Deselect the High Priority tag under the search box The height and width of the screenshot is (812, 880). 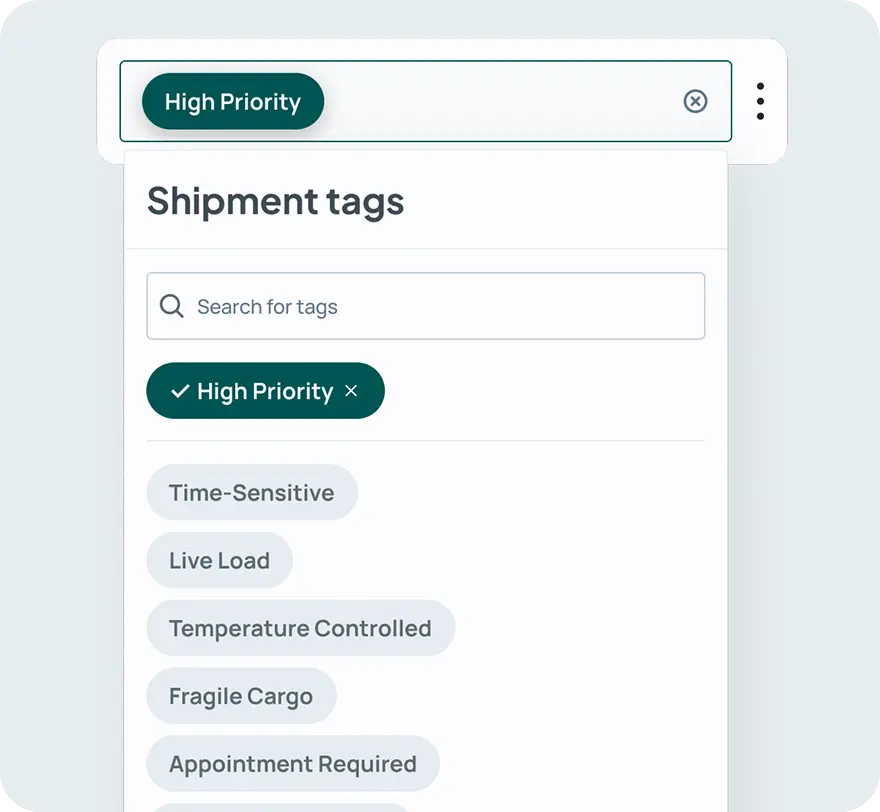(264, 391)
